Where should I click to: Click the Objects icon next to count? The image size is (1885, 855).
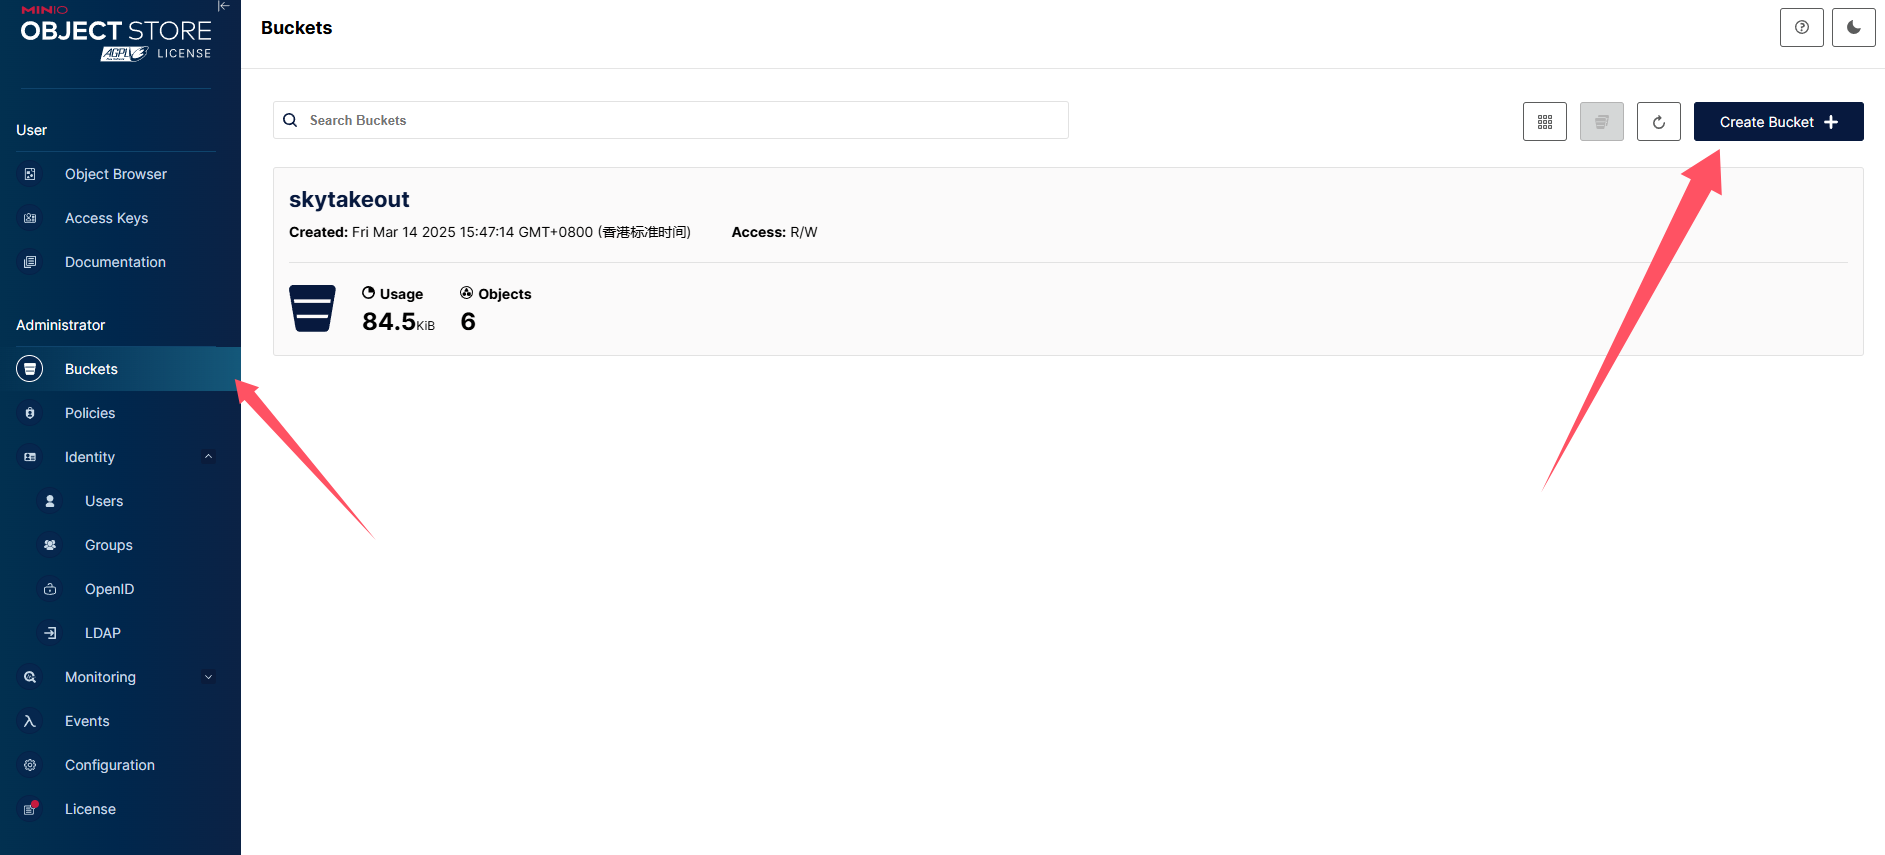[x=467, y=293]
